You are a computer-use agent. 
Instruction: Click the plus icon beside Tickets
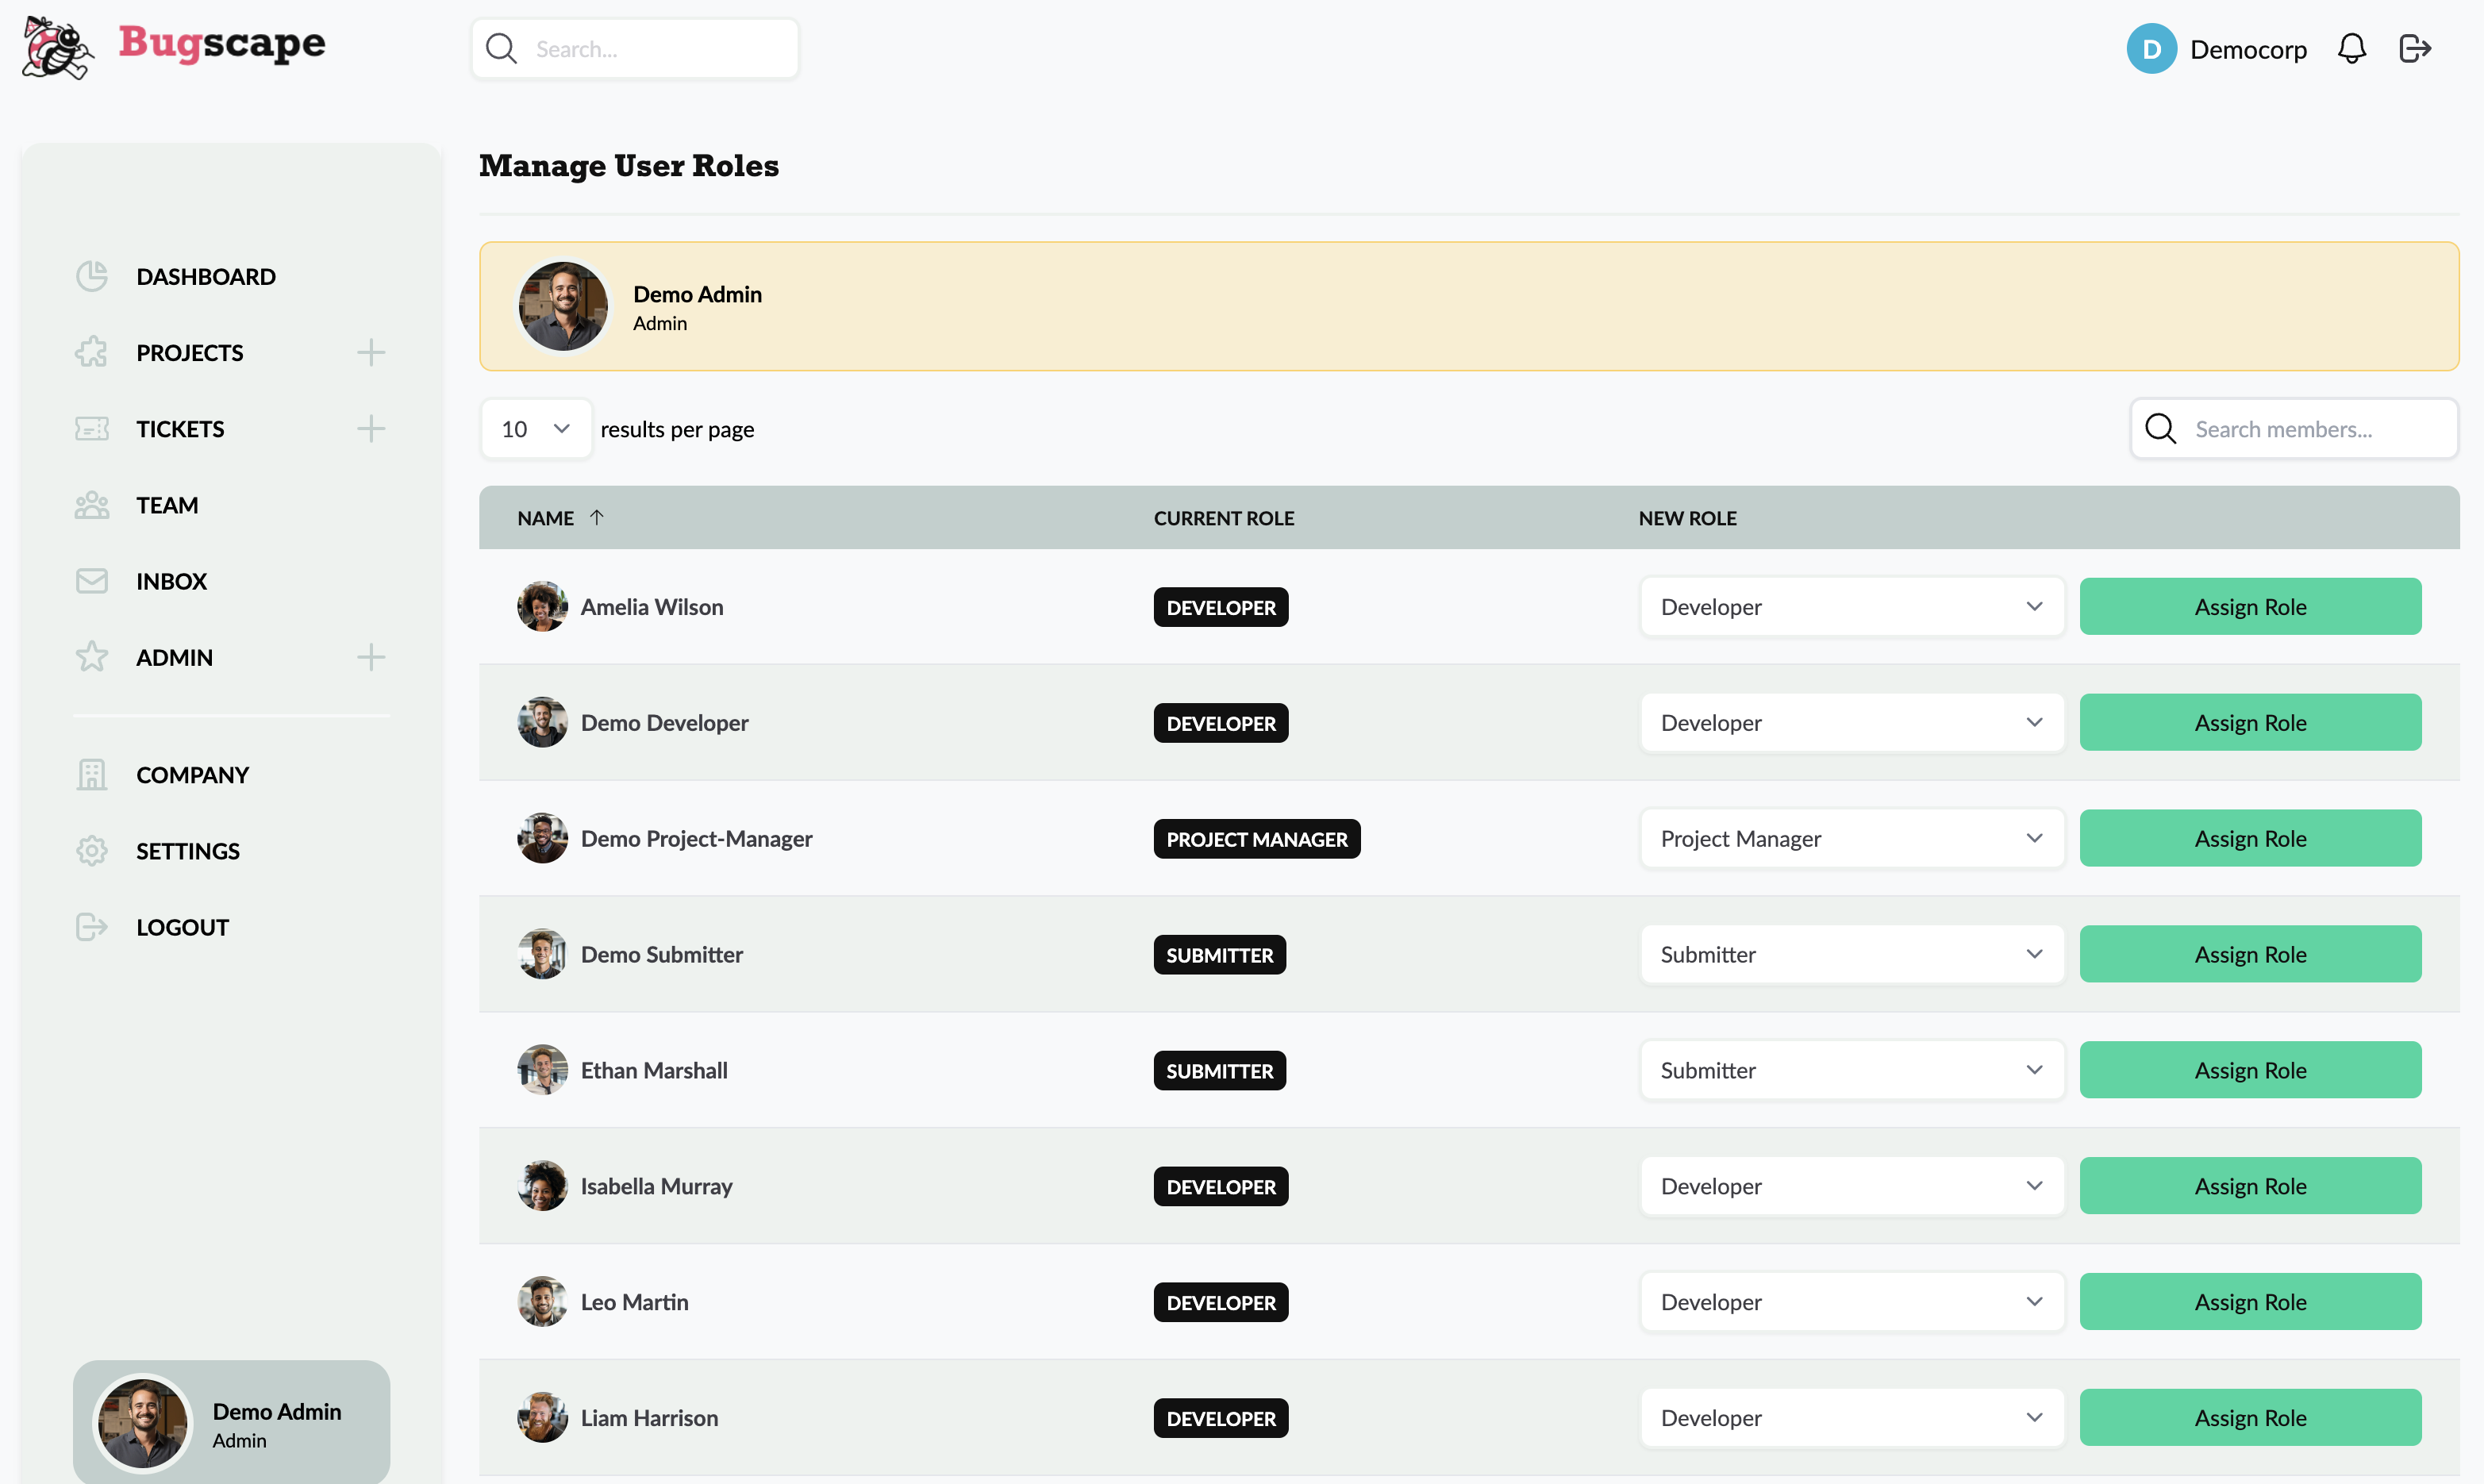point(371,429)
